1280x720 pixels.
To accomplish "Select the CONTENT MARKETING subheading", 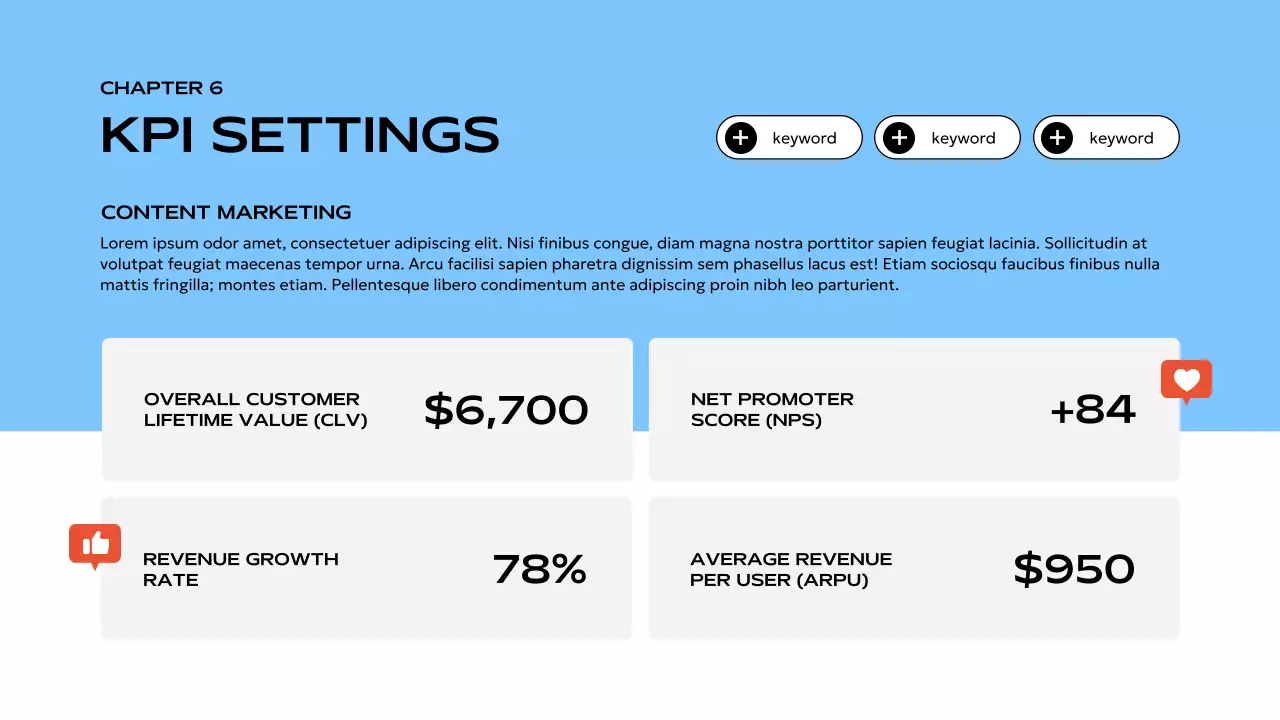I will pyautogui.click(x=226, y=212).
